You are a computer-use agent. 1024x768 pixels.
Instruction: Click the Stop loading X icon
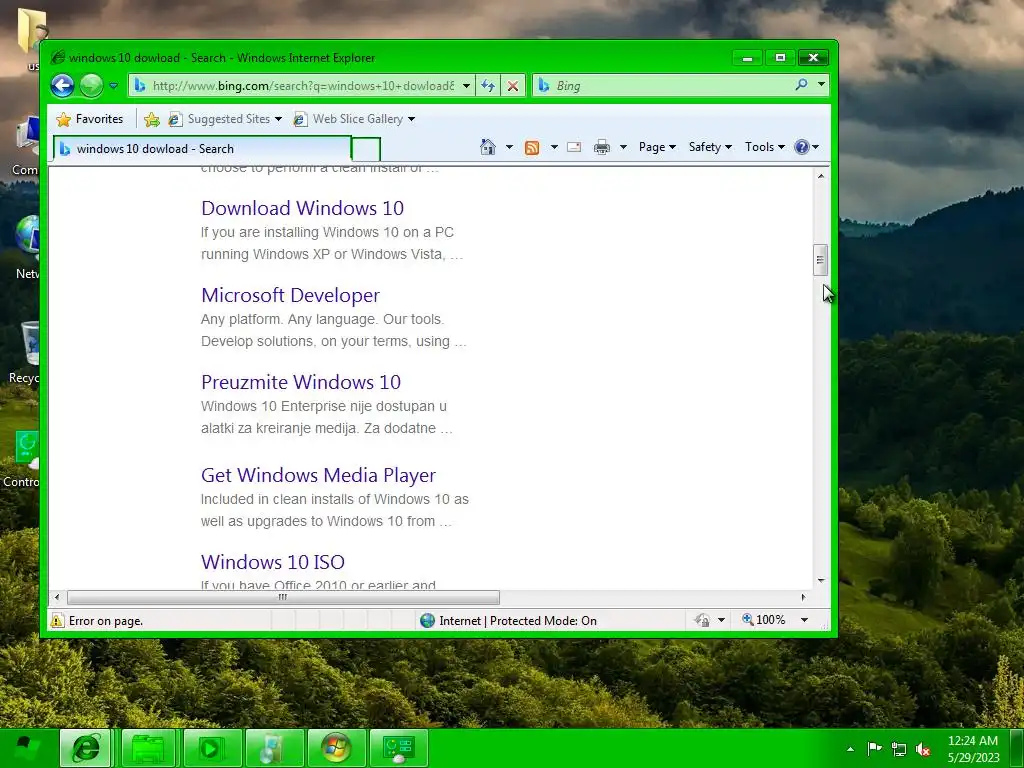(x=513, y=86)
